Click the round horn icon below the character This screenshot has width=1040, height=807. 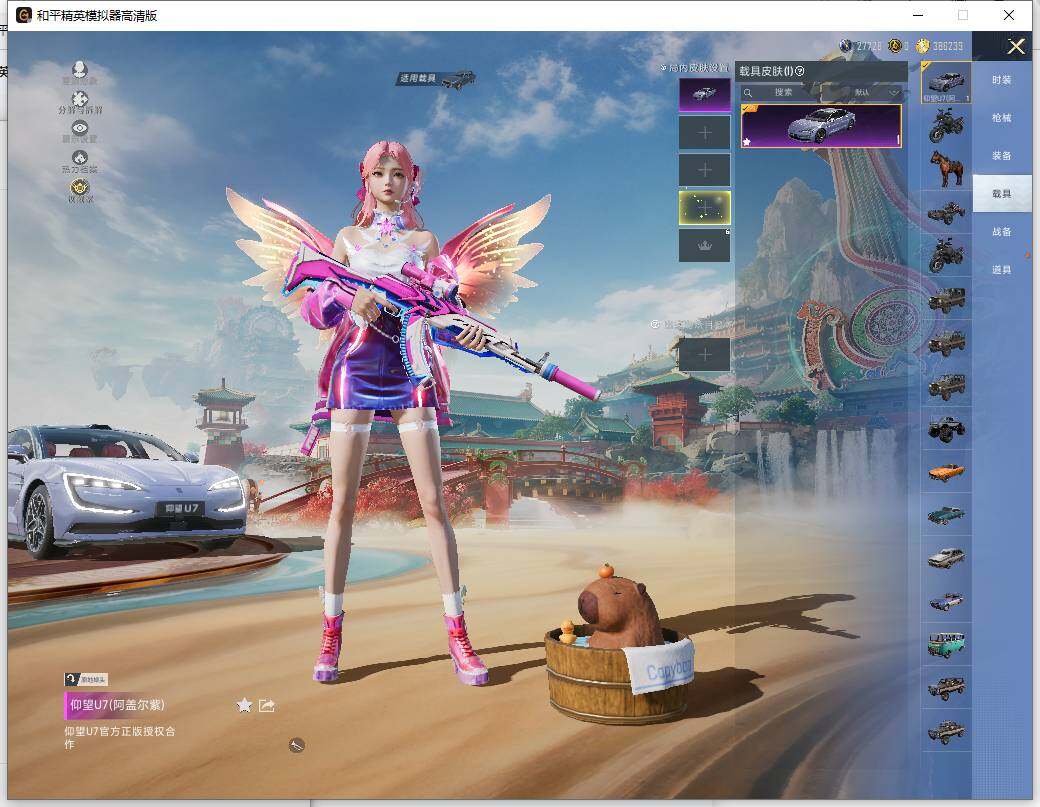296,745
